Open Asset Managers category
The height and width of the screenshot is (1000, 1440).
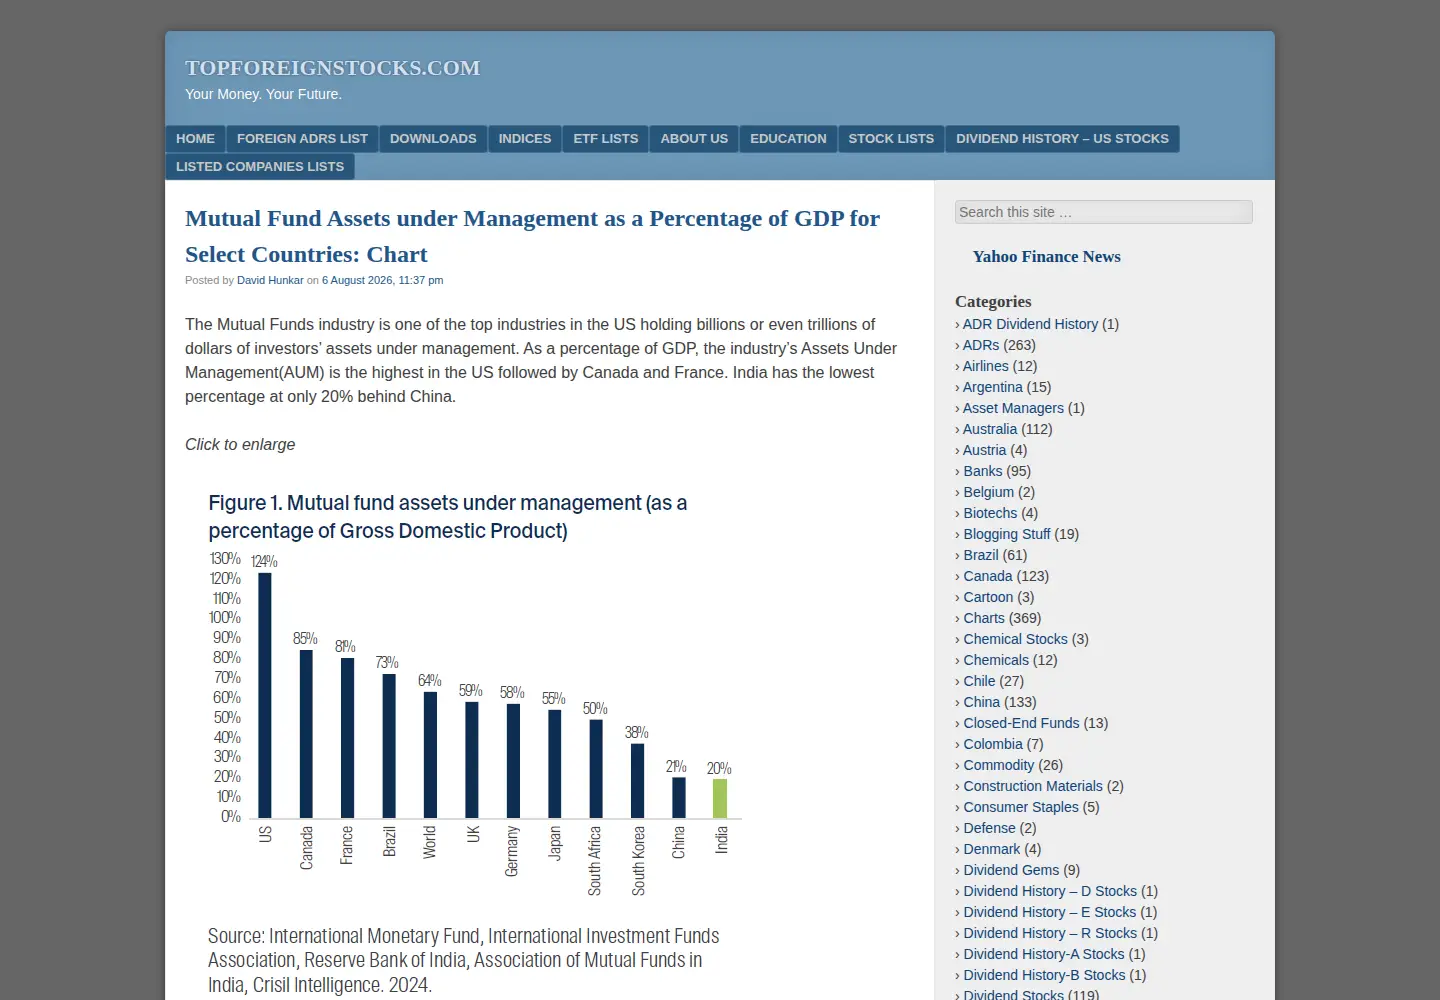pyautogui.click(x=1013, y=408)
